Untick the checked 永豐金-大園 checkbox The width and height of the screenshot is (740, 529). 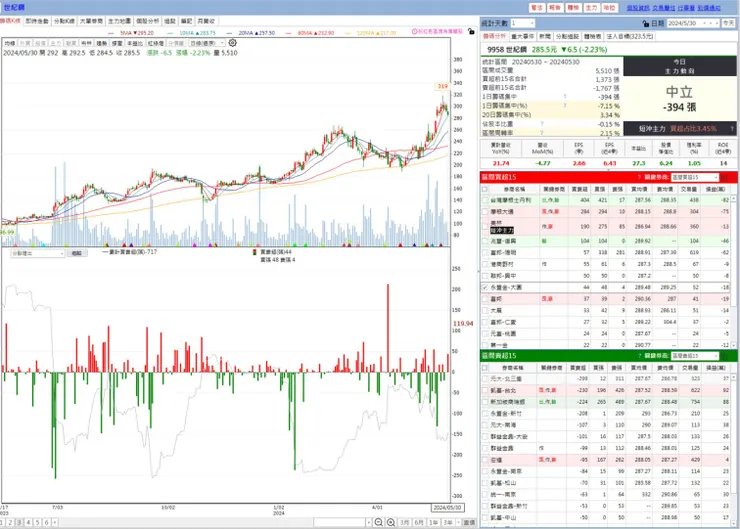pos(485,287)
